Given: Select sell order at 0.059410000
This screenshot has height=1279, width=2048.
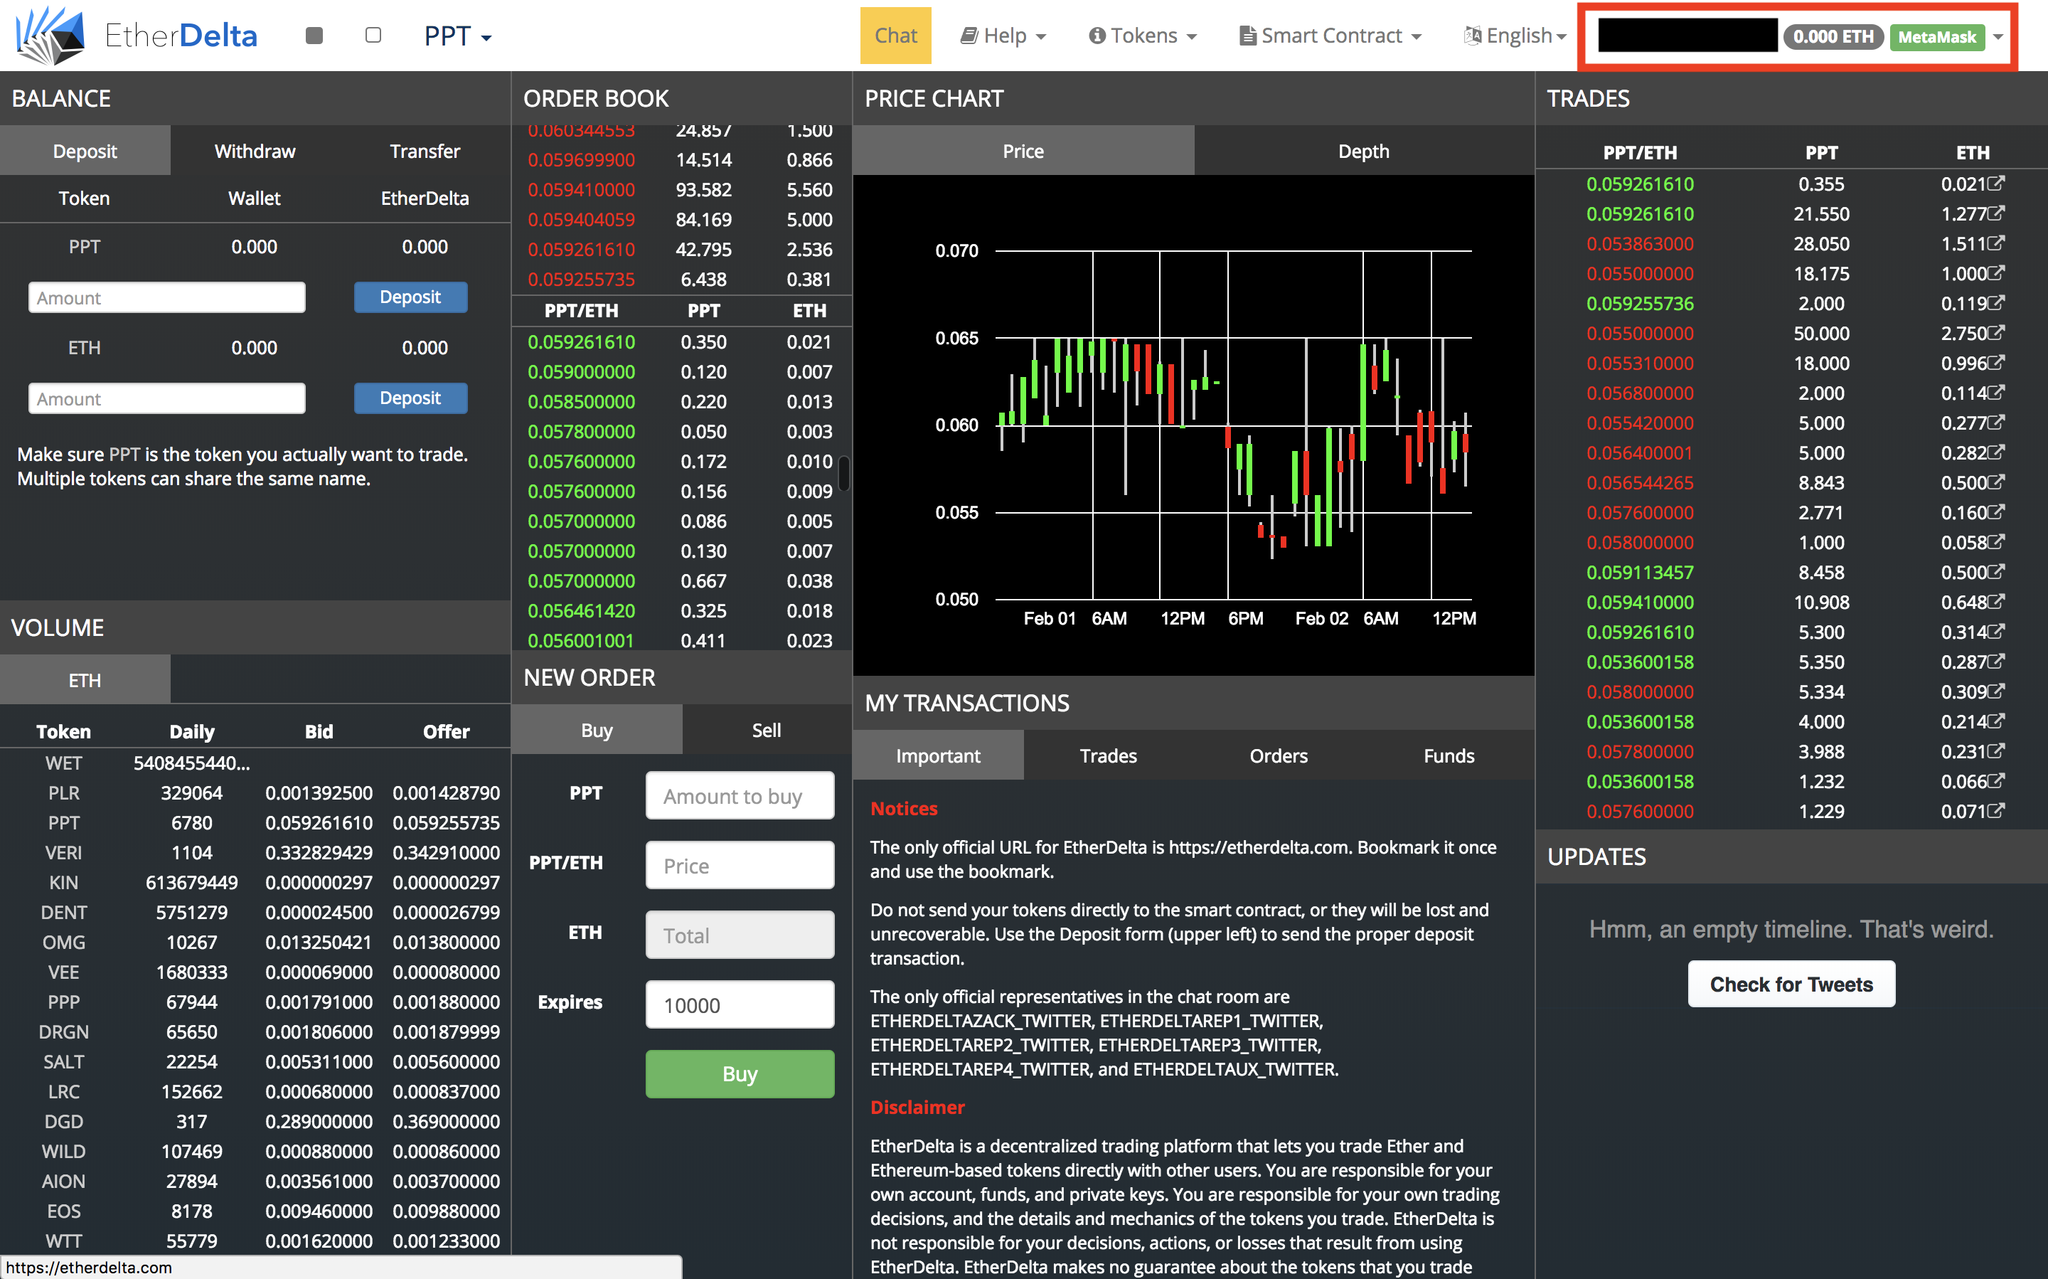Looking at the screenshot, I should [681, 190].
